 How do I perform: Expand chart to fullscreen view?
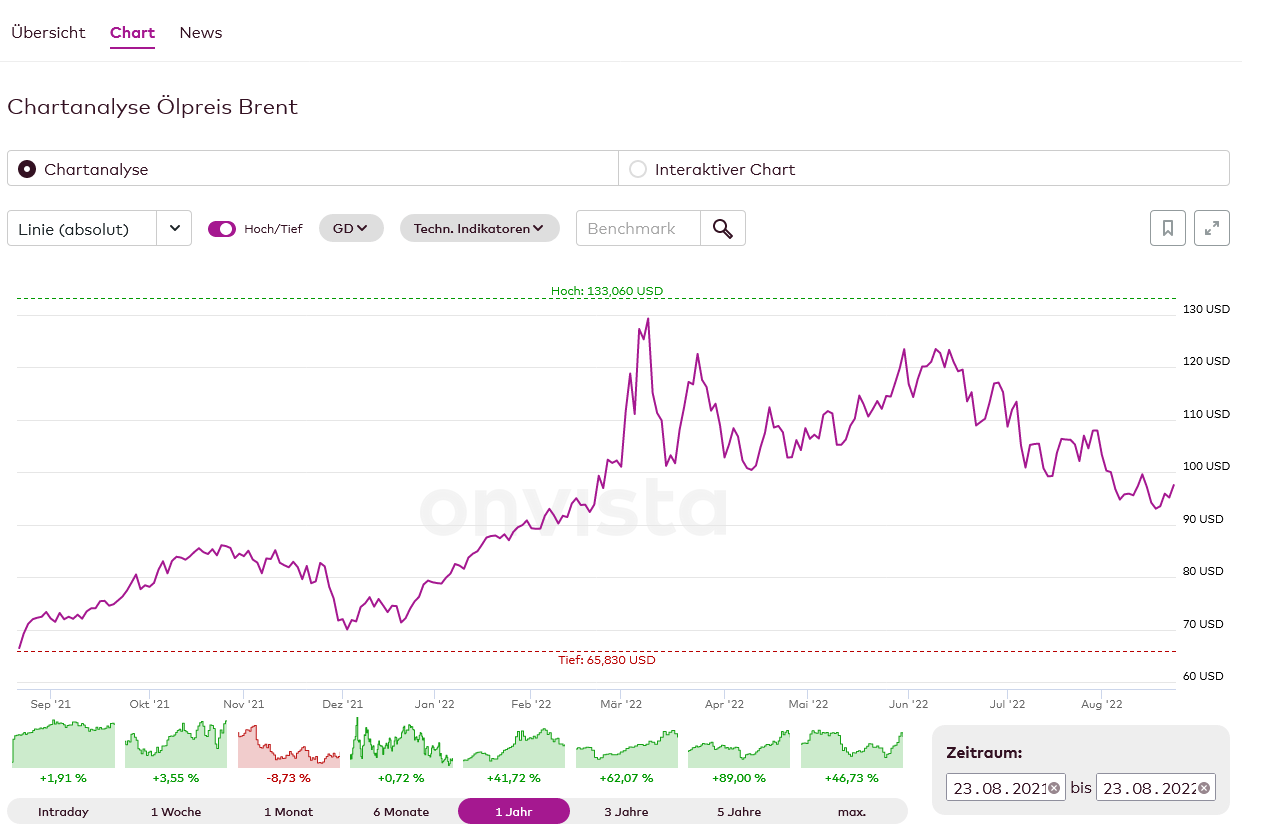point(1211,228)
